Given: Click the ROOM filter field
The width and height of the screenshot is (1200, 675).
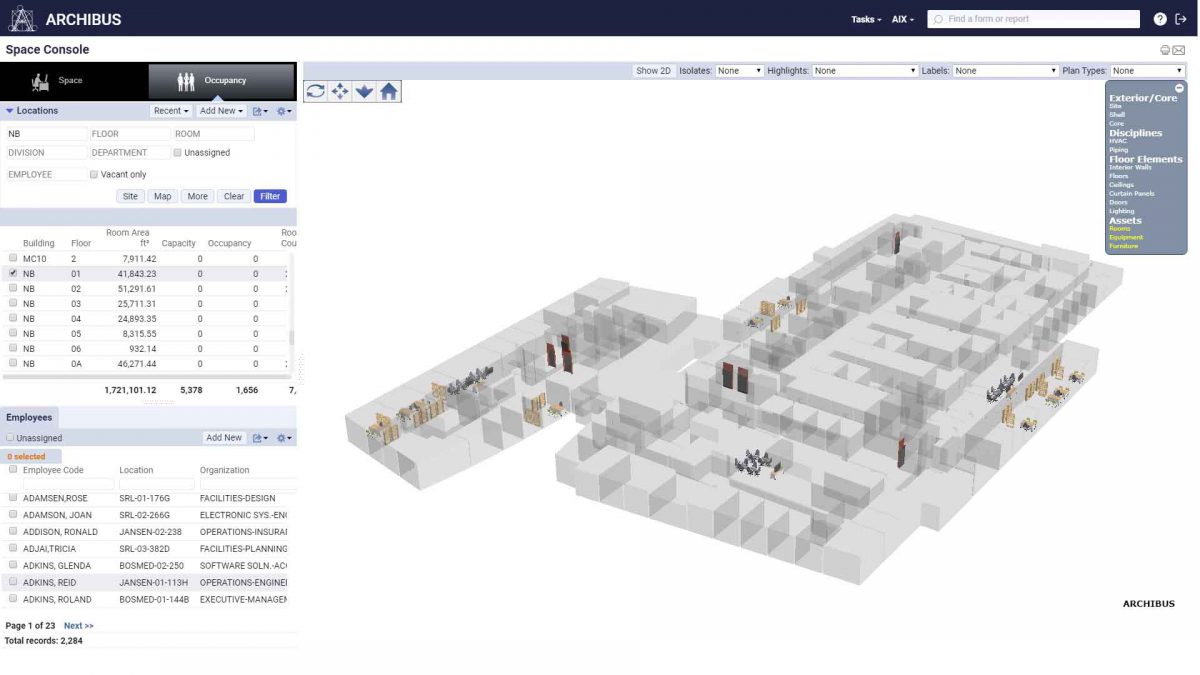Looking at the screenshot, I should pyautogui.click(x=213, y=134).
